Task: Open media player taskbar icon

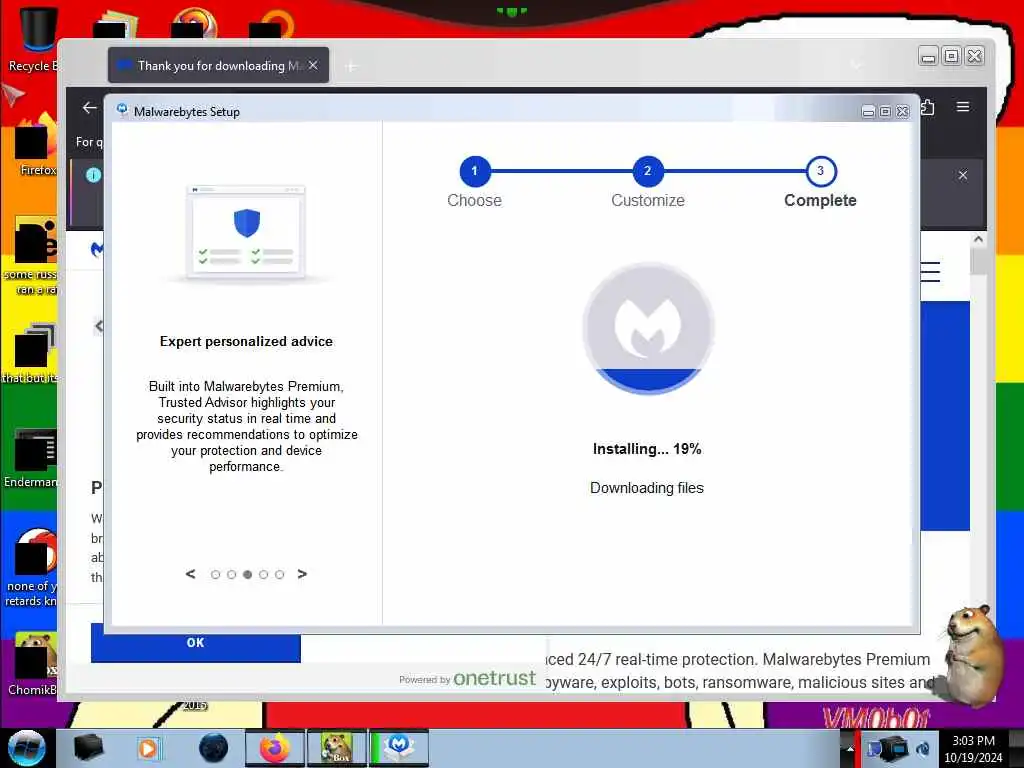Action: pyautogui.click(x=148, y=748)
